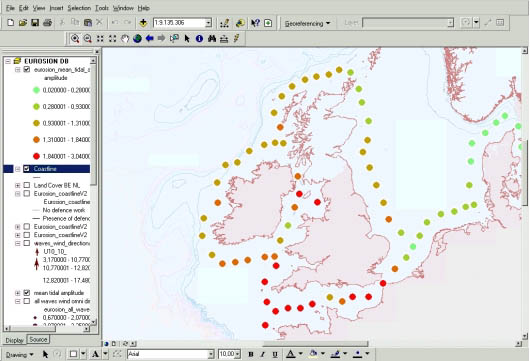Select the Pan hand tool
Viewport: 530px width, 361px height.
125,39
